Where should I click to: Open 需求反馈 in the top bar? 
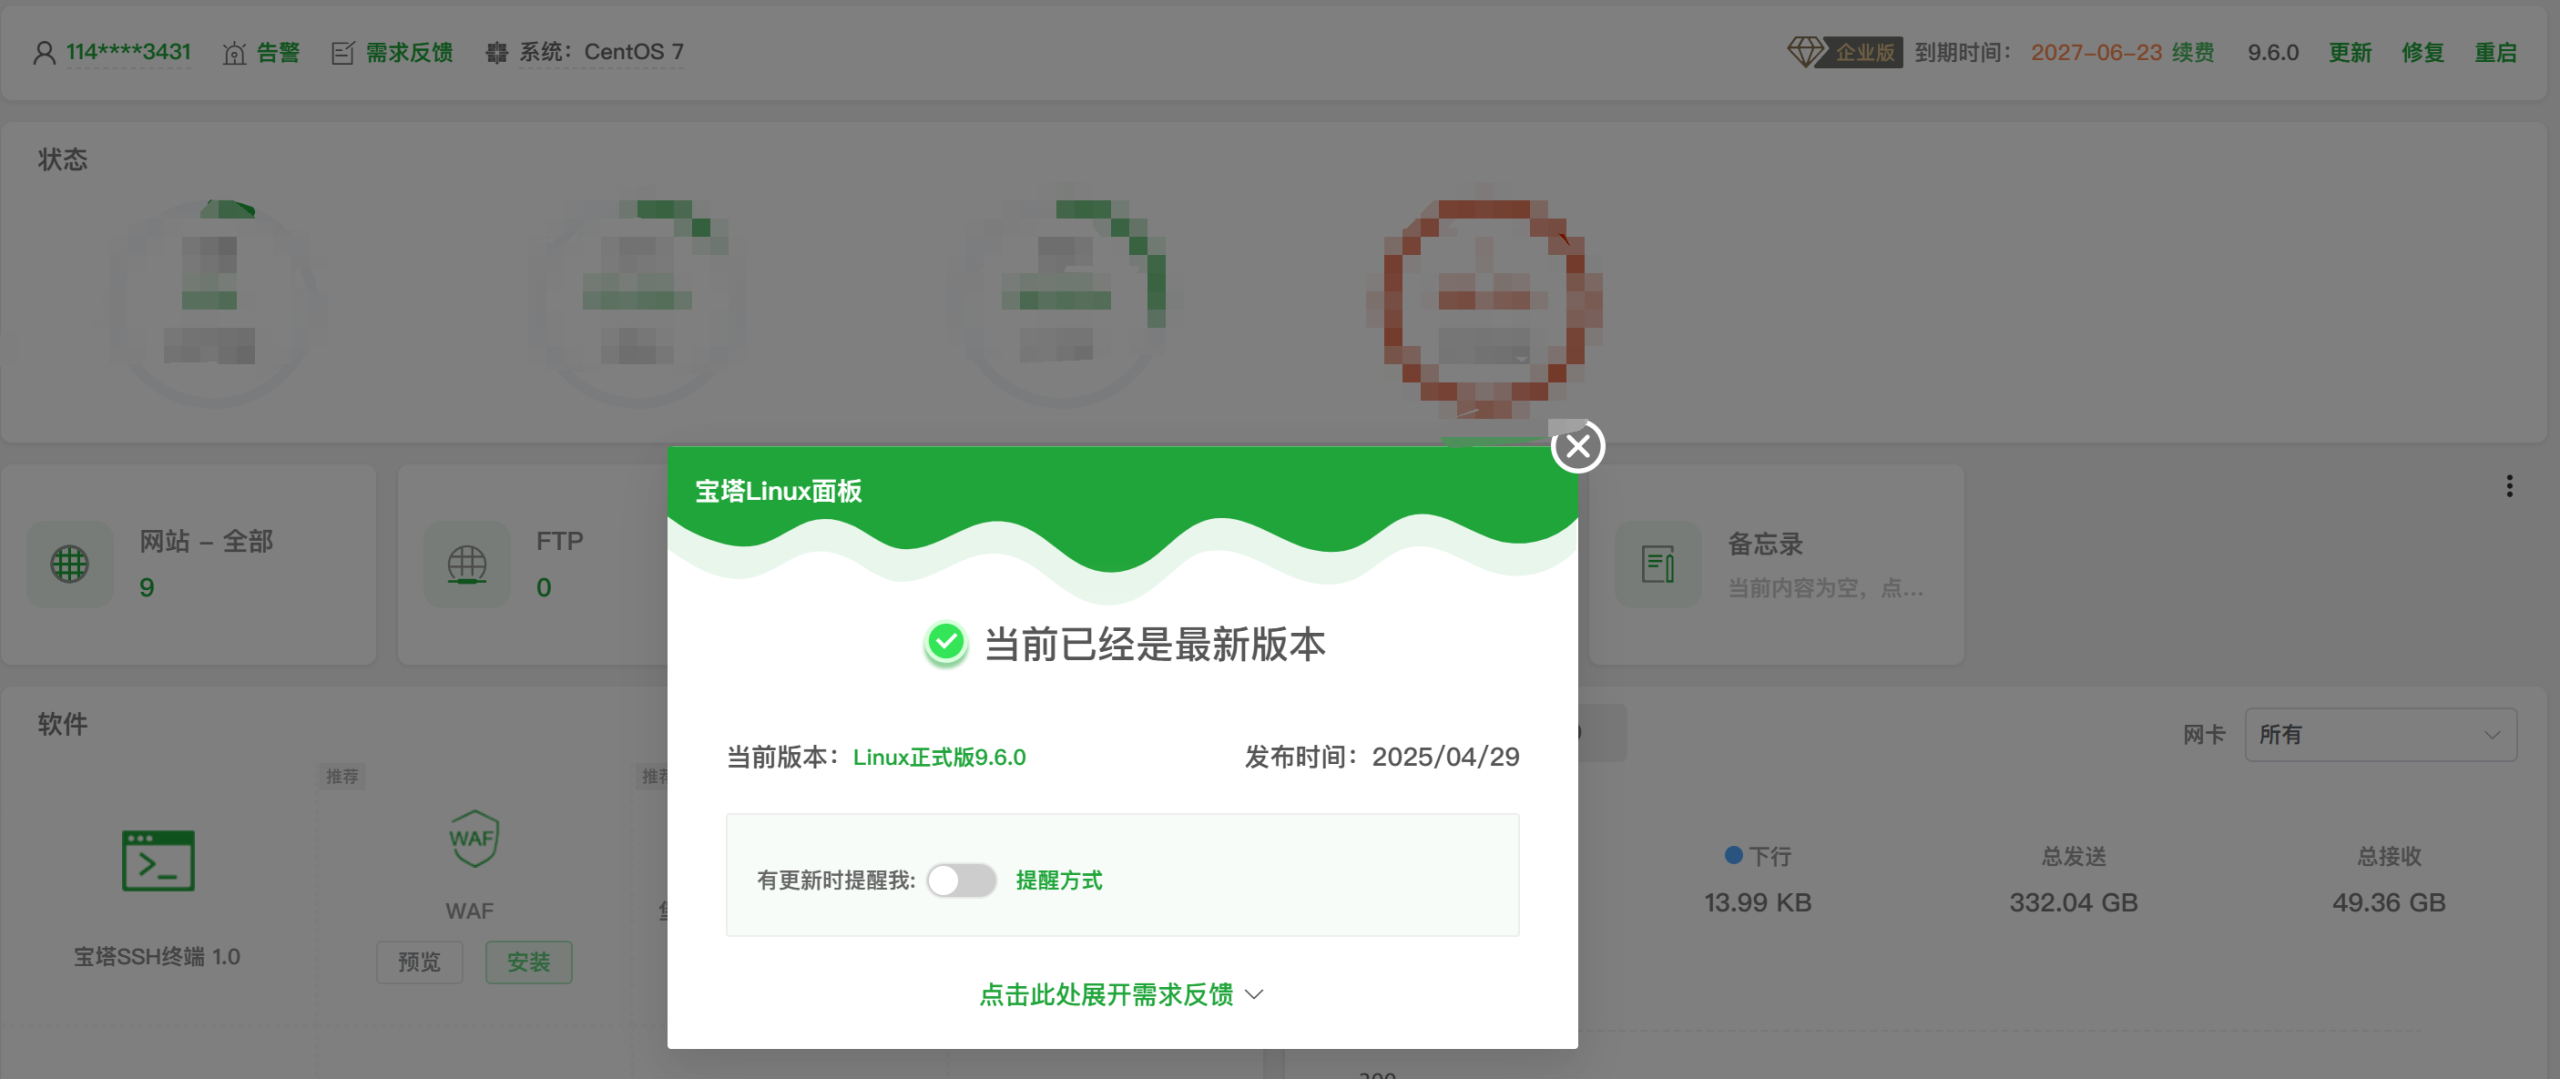click(409, 52)
